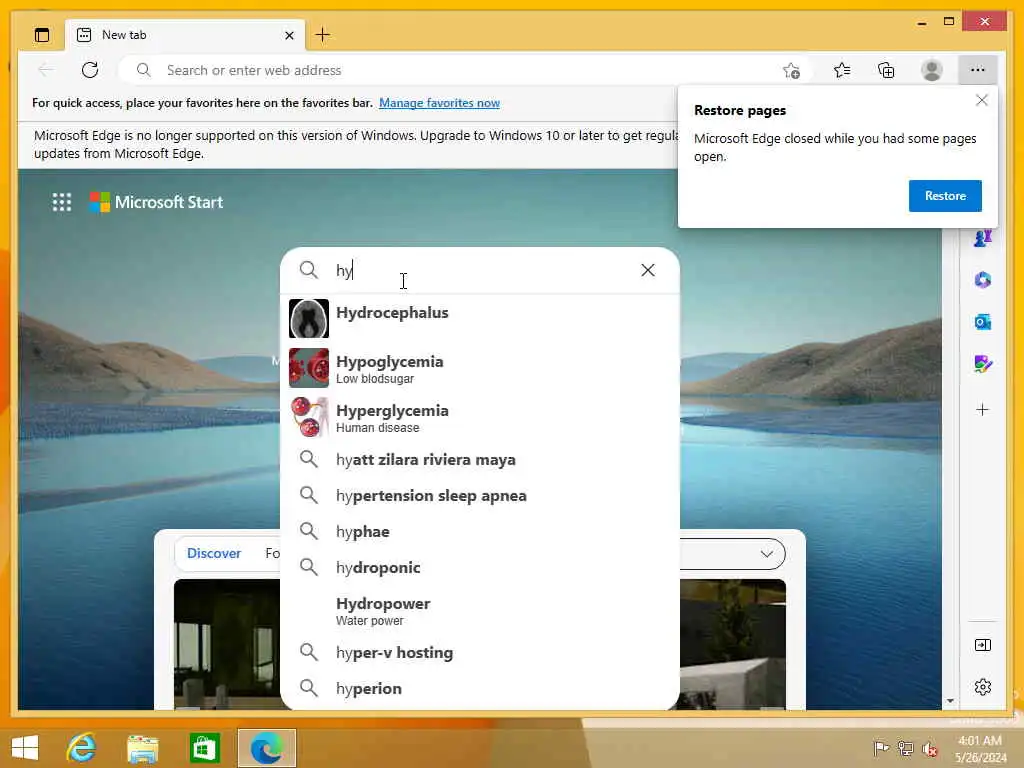Click the page scrollbar down arrow

click(950, 701)
